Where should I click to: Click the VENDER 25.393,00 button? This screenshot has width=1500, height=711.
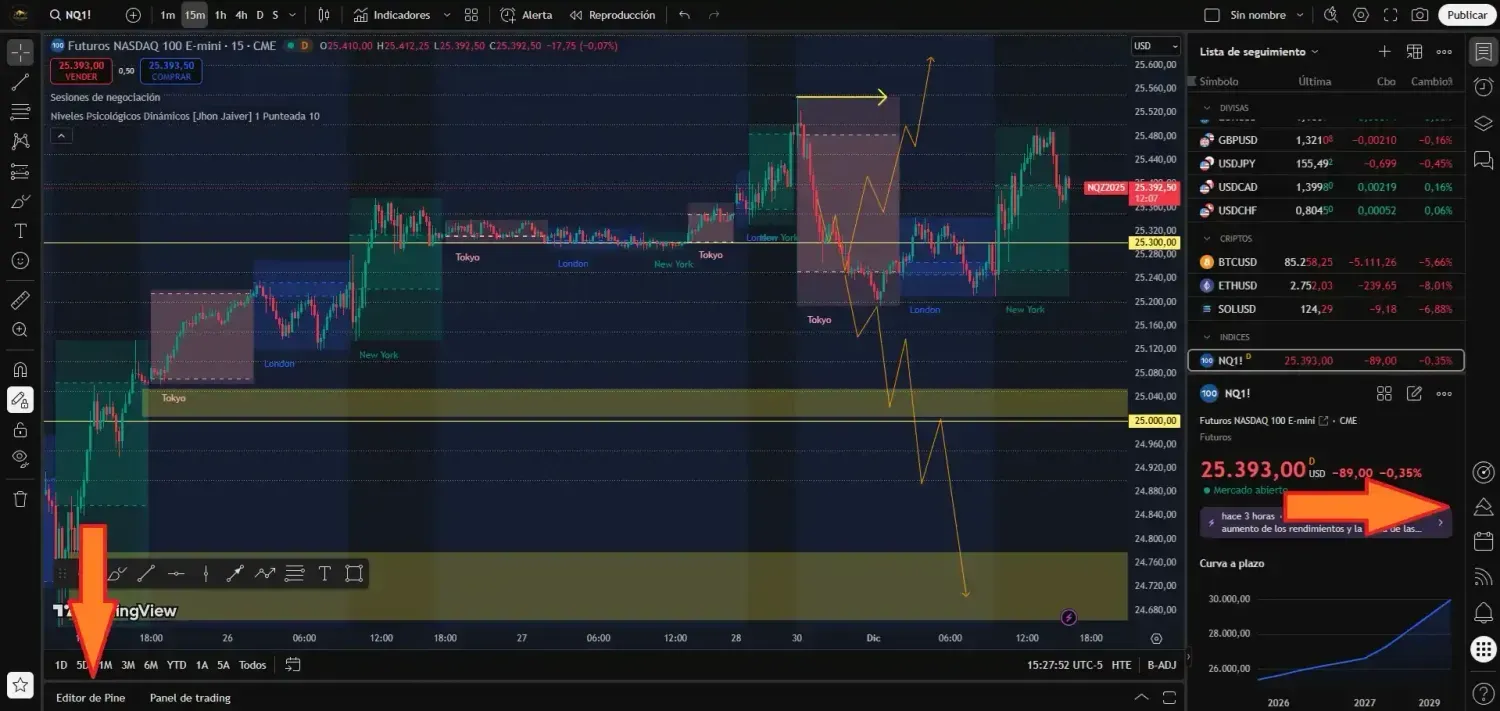point(81,71)
